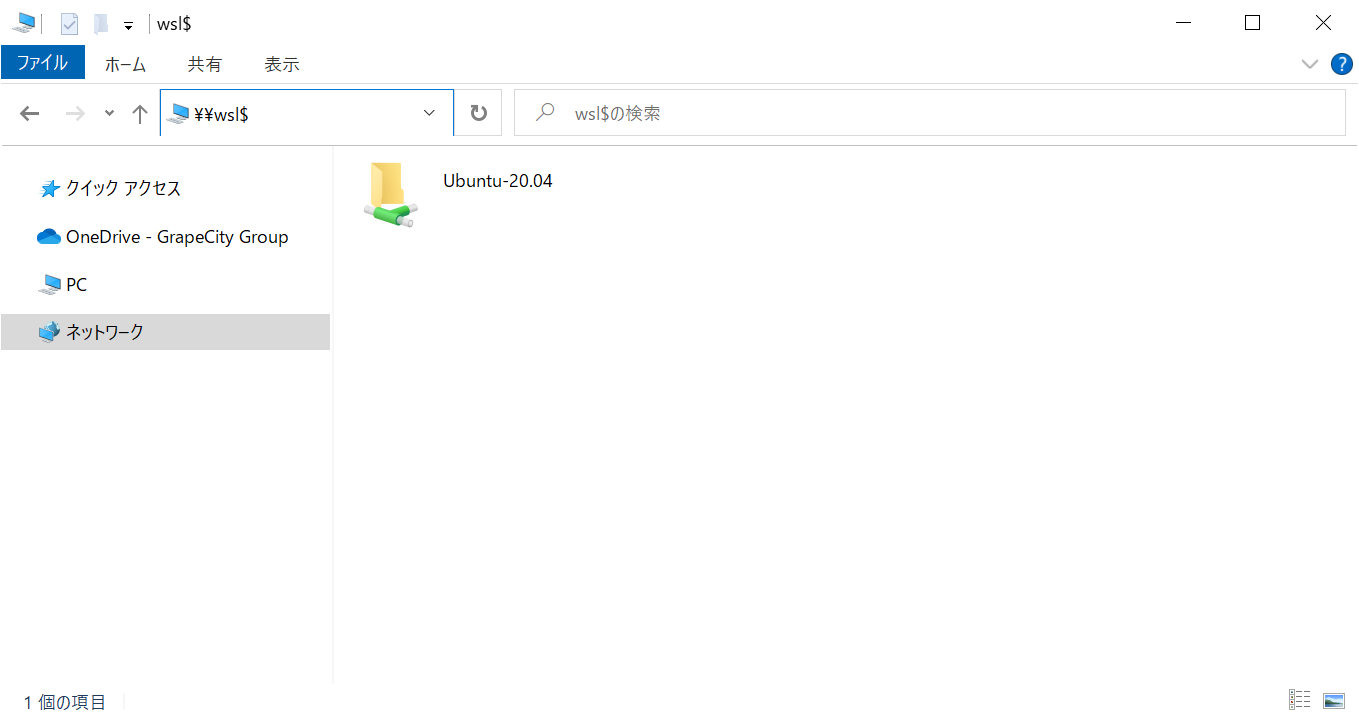Click the wsl$の検索 search box
Image resolution: width=1359 pixels, height=720 pixels.
(x=930, y=113)
